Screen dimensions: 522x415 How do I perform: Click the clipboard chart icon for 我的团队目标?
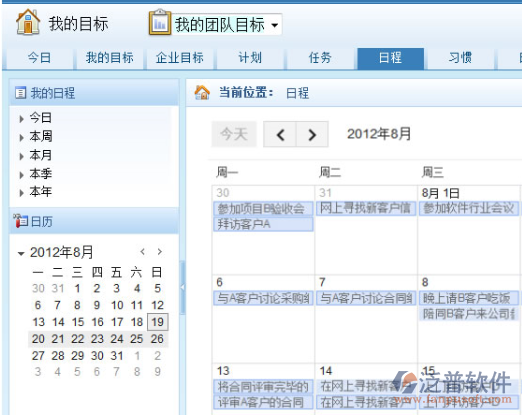[x=160, y=23]
